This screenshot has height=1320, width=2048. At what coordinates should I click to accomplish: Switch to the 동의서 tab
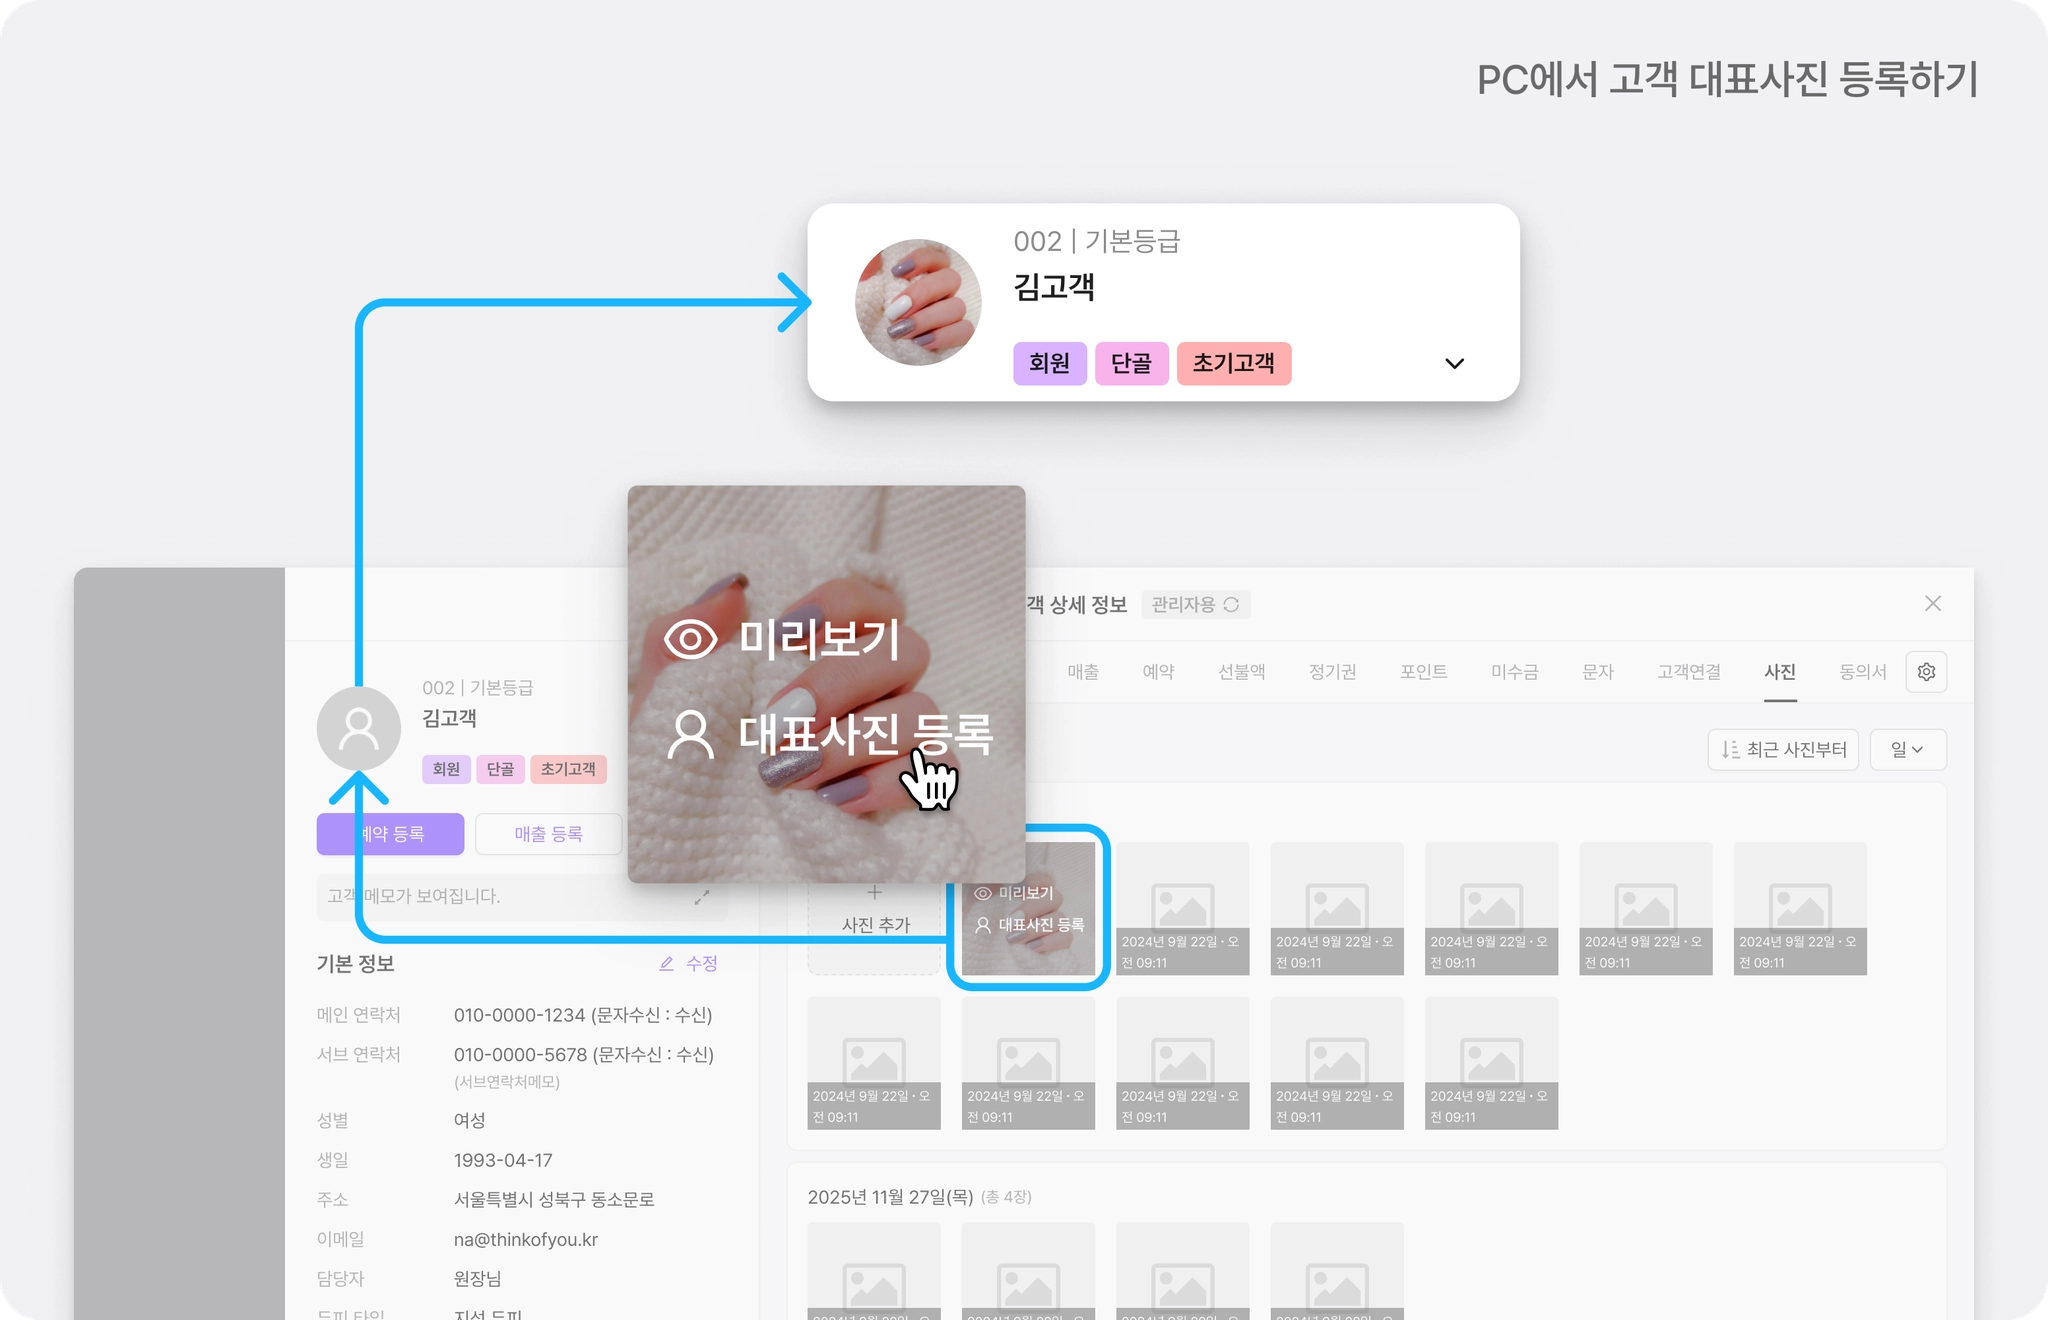pyautogui.click(x=1862, y=672)
